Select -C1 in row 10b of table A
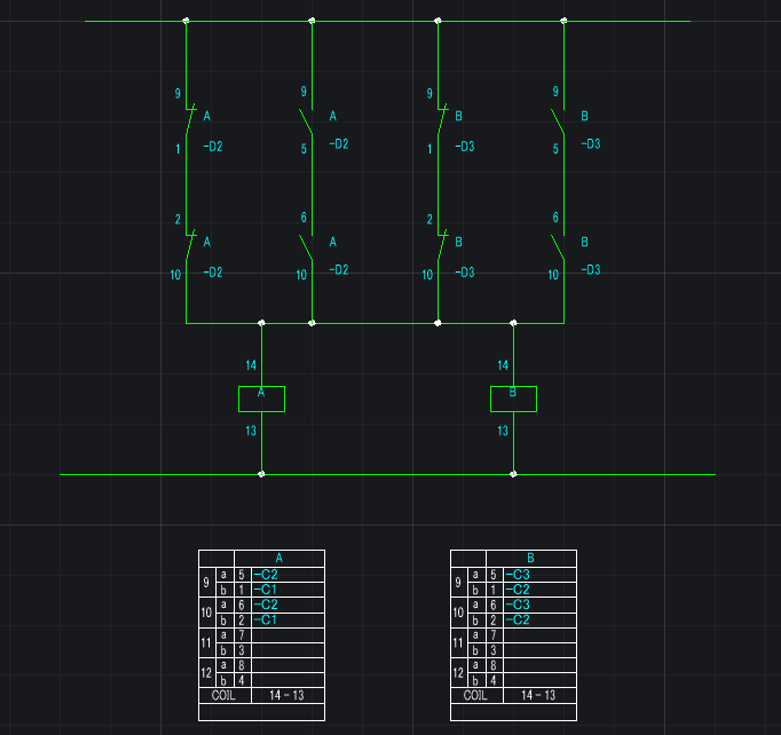This screenshot has width=781, height=735. 265,620
